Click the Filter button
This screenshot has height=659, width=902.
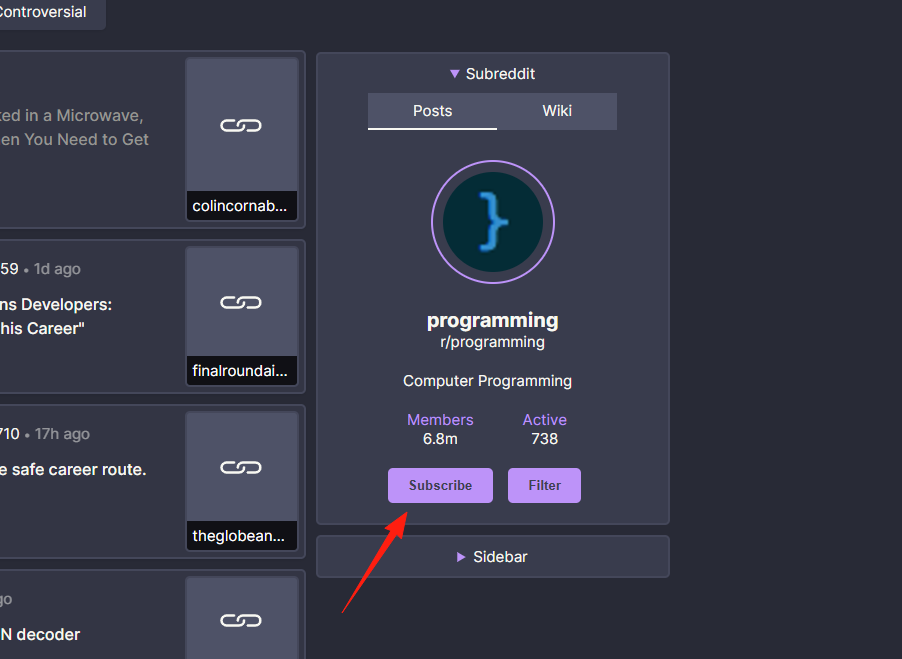tap(544, 485)
